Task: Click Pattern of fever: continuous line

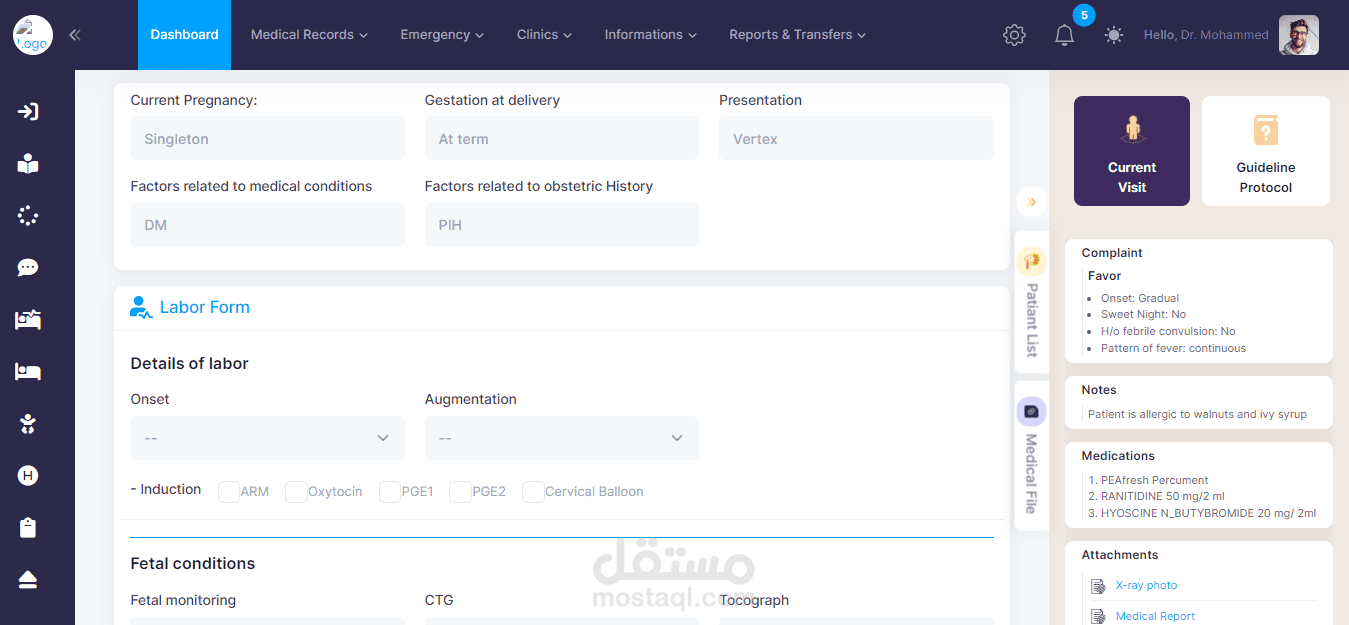Action: tap(1173, 349)
